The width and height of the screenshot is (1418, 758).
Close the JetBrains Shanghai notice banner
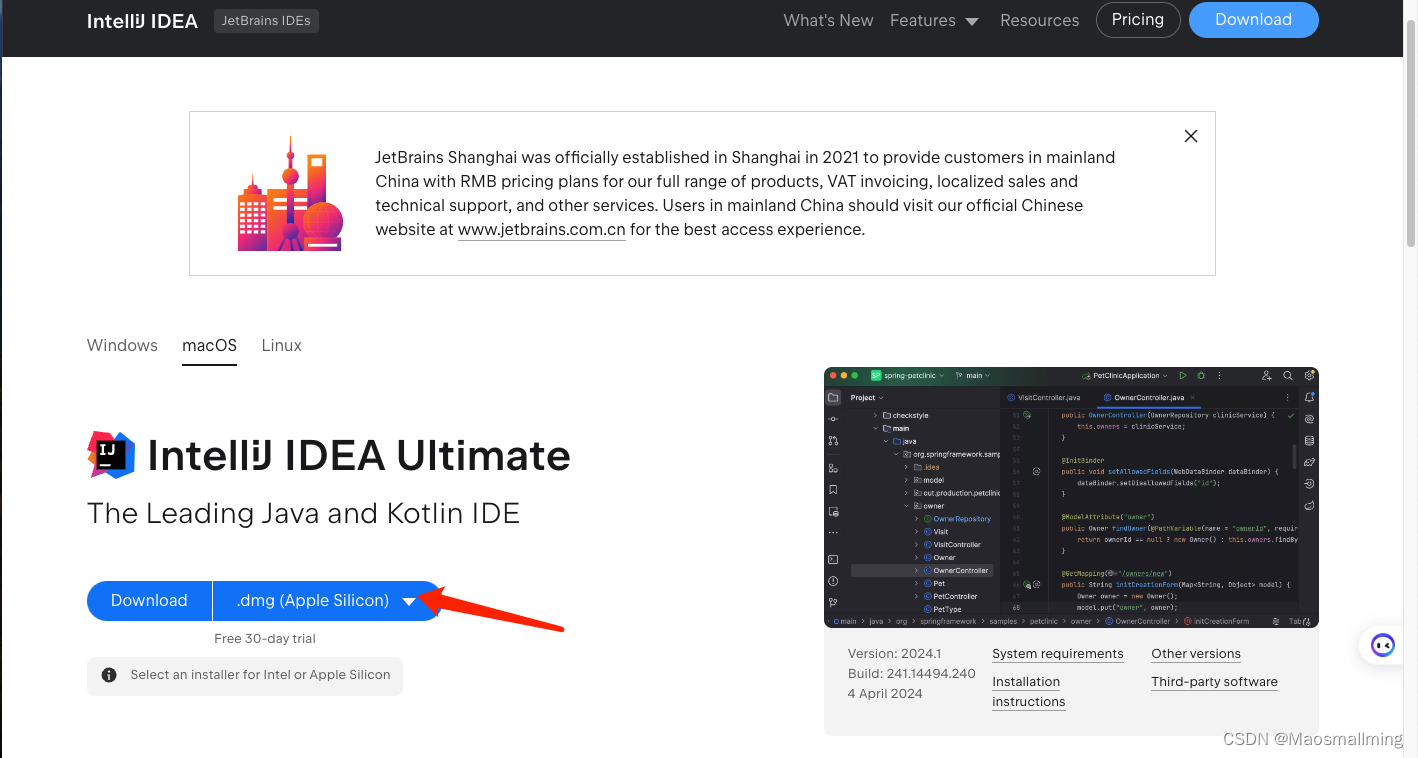pyautogui.click(x=1190, y=136)
